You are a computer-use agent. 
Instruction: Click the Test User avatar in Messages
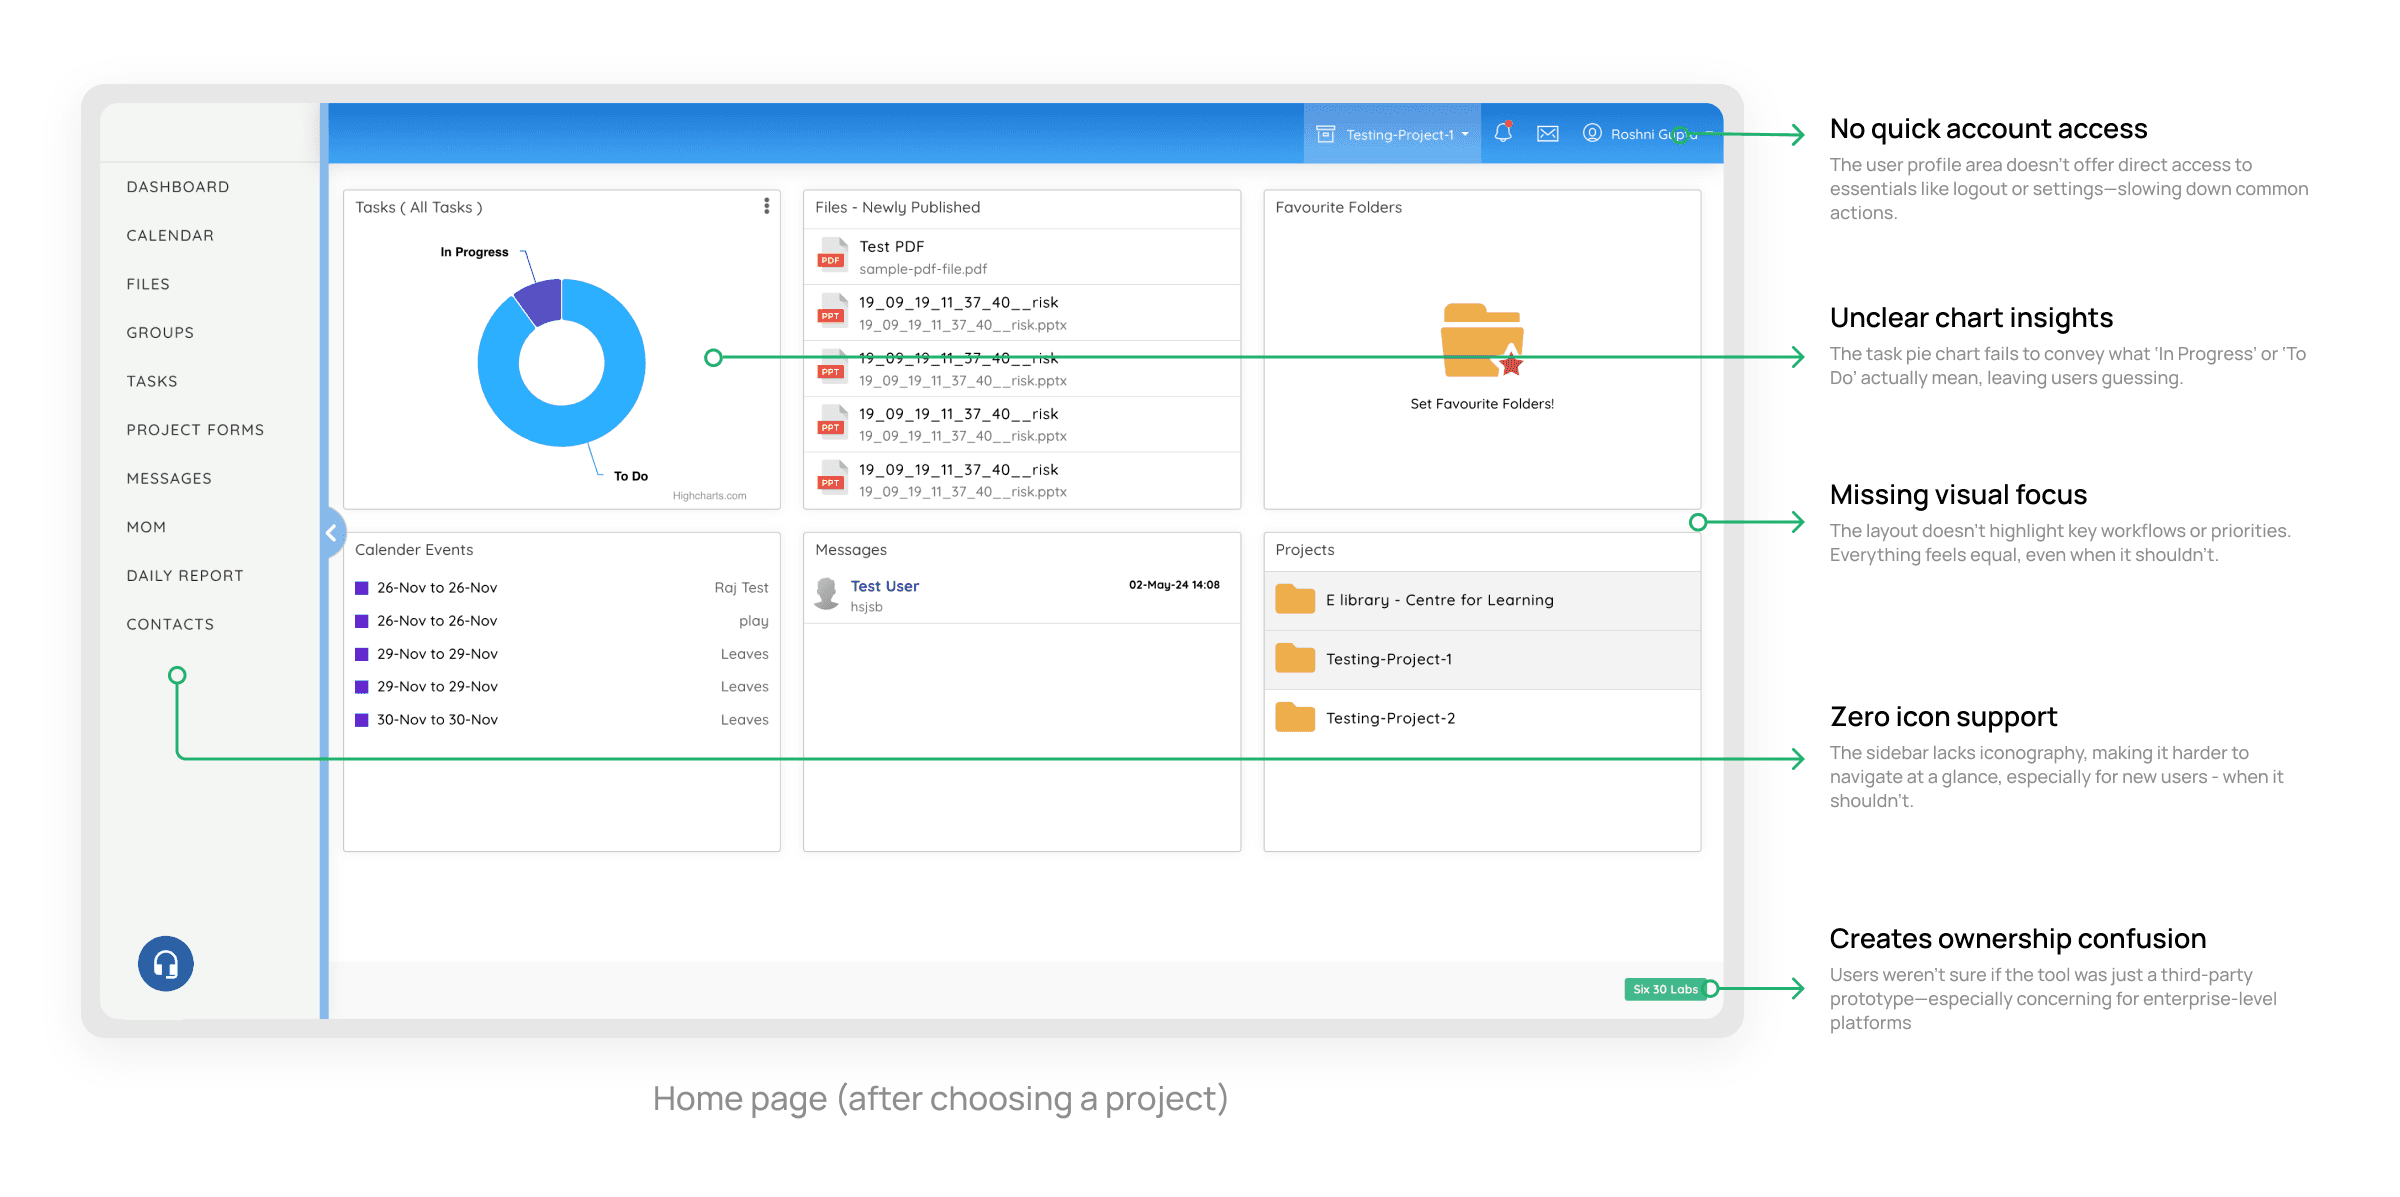coord(827,594)
